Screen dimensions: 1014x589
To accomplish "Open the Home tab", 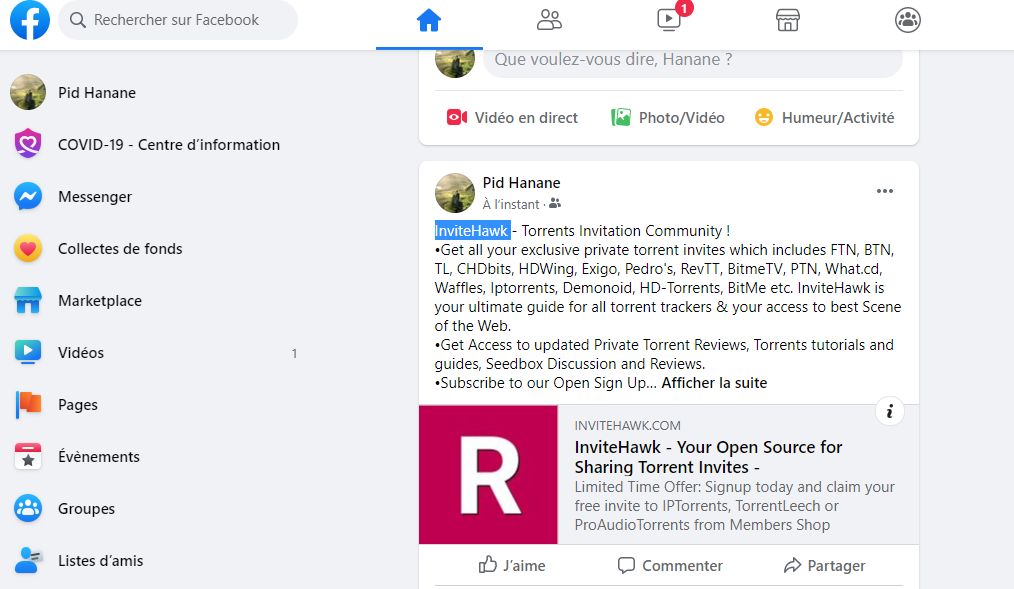I will click(429, 21).
